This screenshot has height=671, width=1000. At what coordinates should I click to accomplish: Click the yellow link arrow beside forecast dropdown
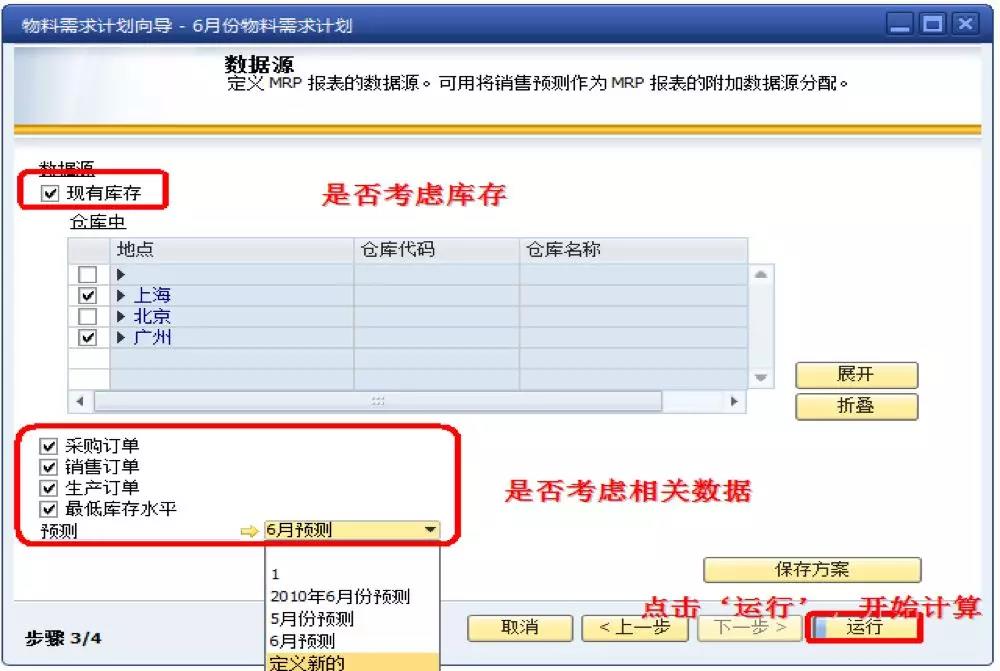[250, 531]
